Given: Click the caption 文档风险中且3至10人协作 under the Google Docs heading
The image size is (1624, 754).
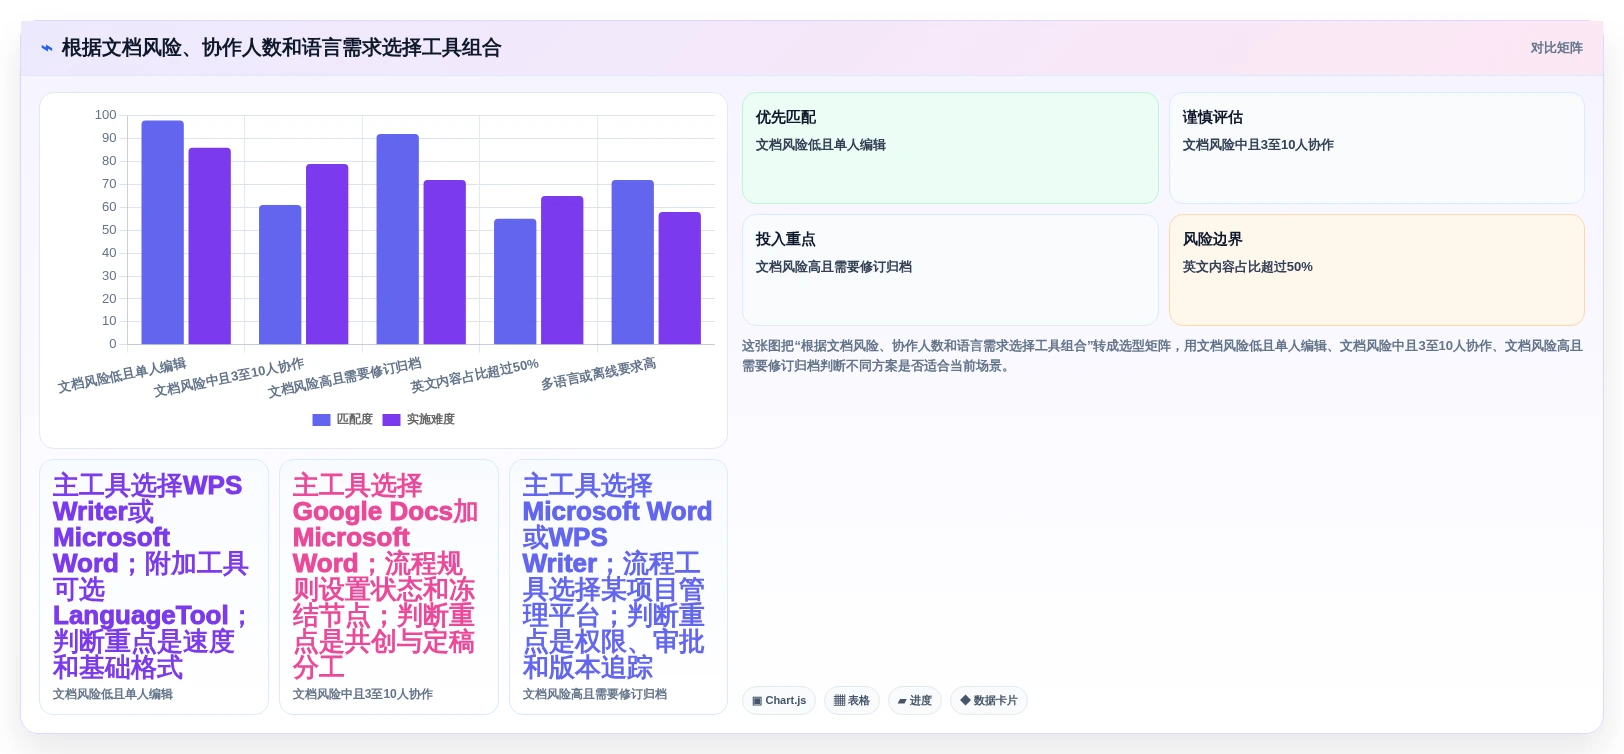Looking at the screenshot, I should pyautogui.click(x=363, y=694).
